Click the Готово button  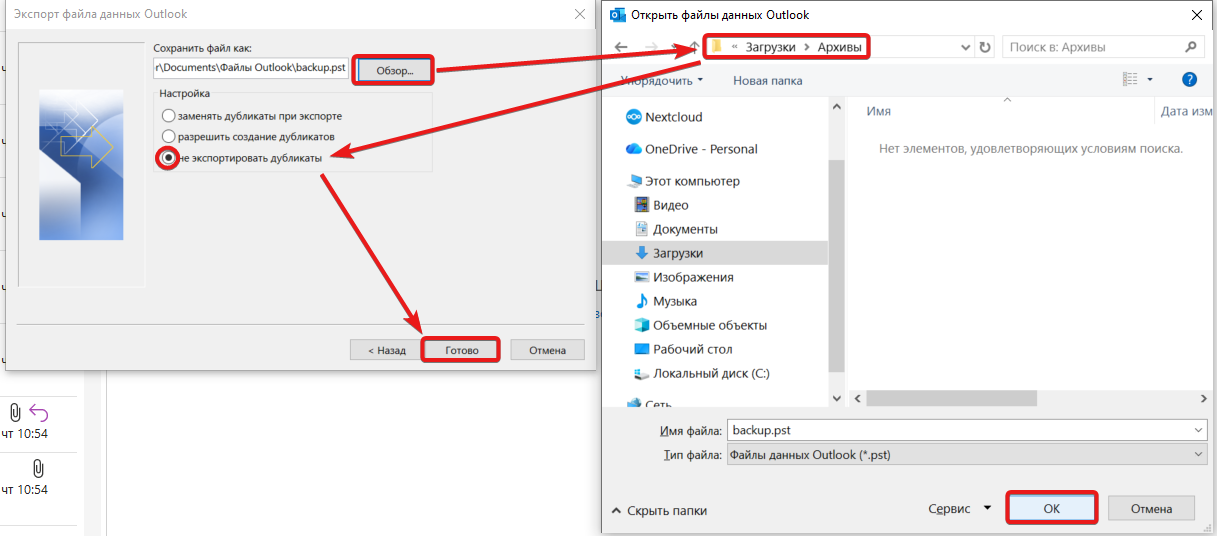pos(461,350)
